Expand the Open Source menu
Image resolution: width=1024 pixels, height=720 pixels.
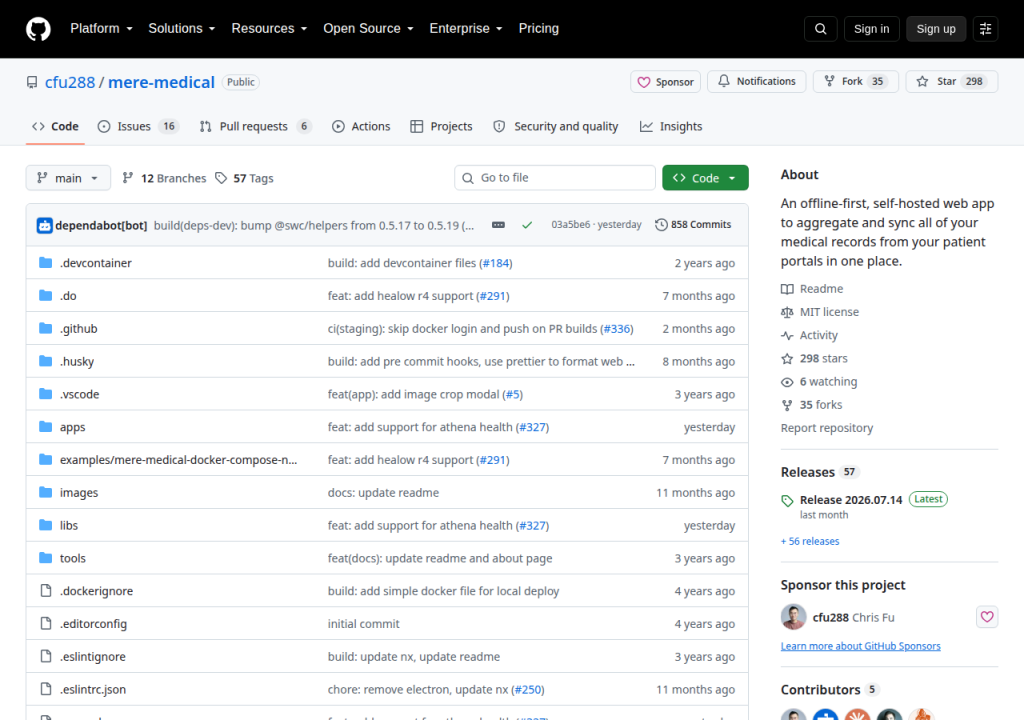(368, 29)
